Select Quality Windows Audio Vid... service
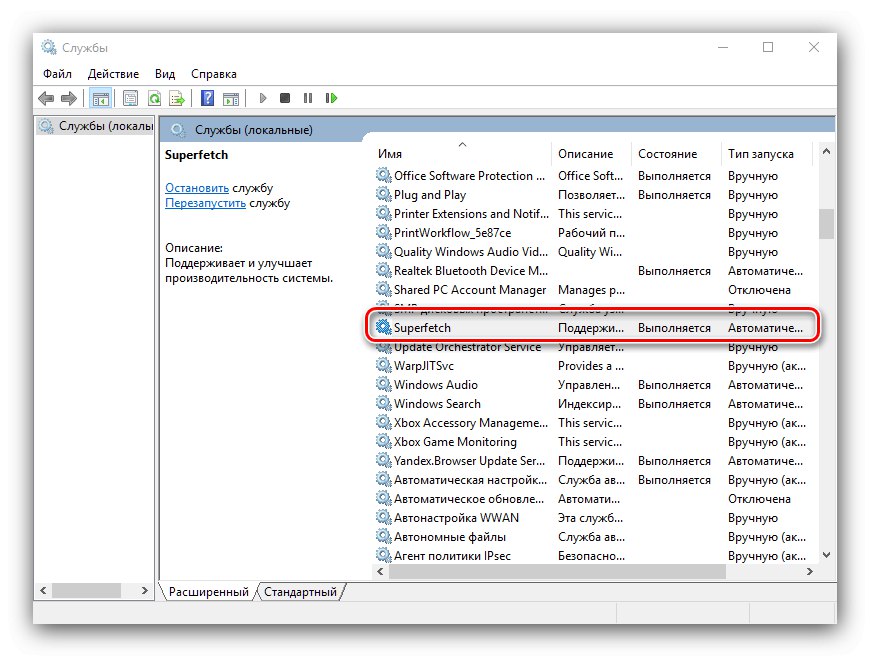Viewport: 870px width, 657px height. click(x=471, y=251)
